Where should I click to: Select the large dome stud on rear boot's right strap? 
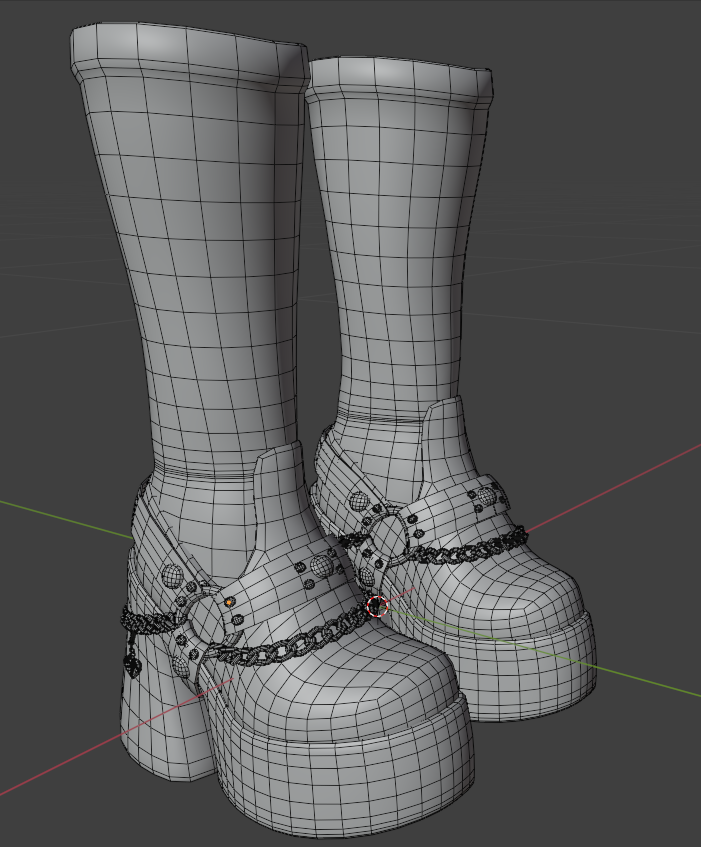[x=485, y=496]
